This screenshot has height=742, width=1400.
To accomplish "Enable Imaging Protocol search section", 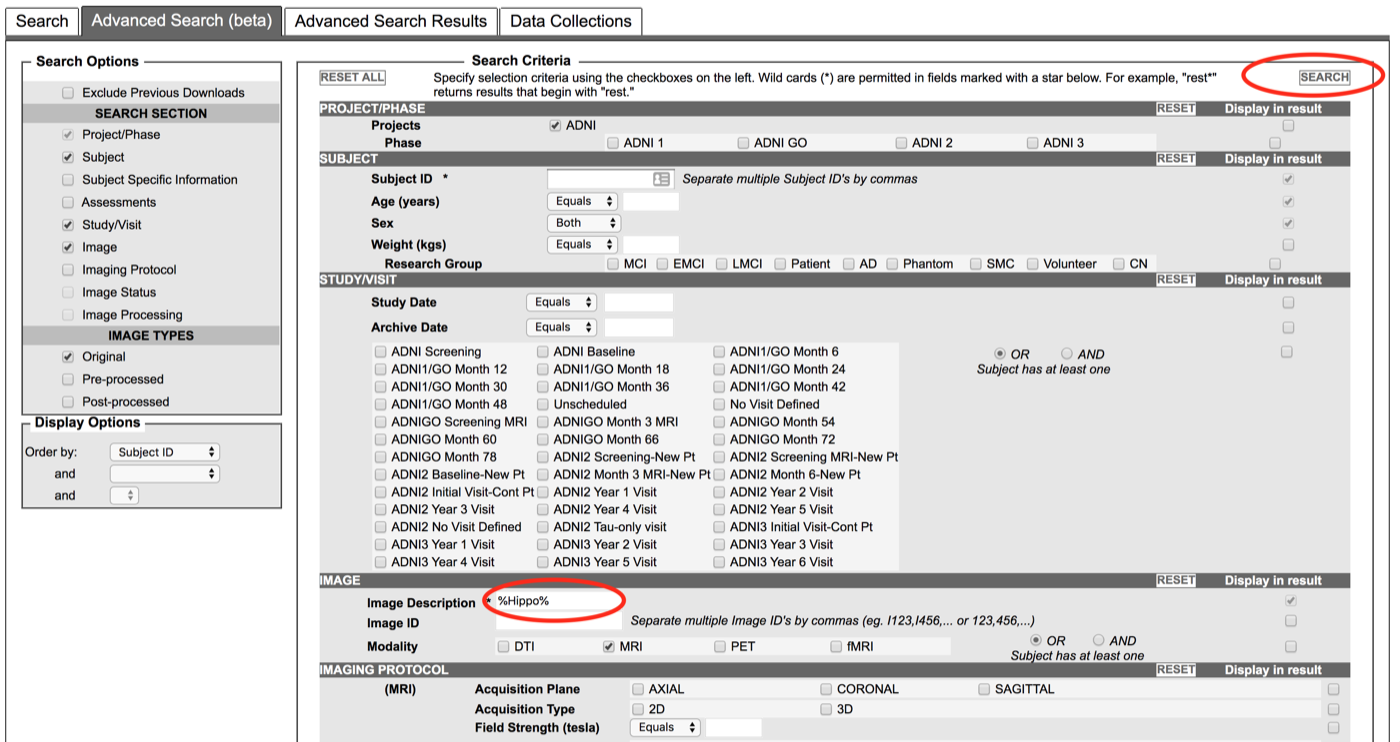I will tap(68, 270).
